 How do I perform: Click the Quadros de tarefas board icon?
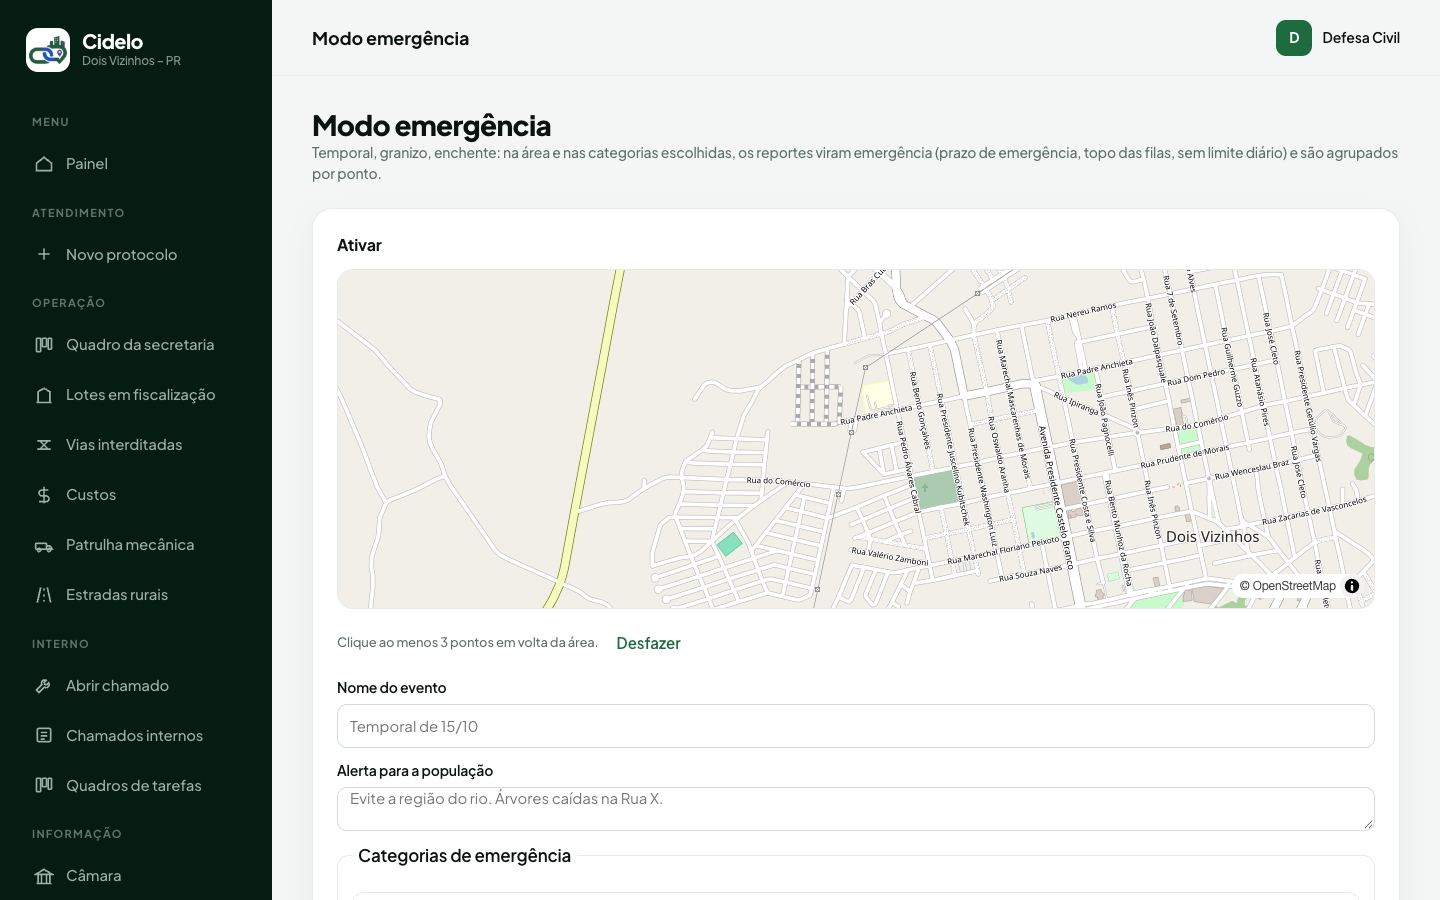pyautogui.click(x=44, y=786)
